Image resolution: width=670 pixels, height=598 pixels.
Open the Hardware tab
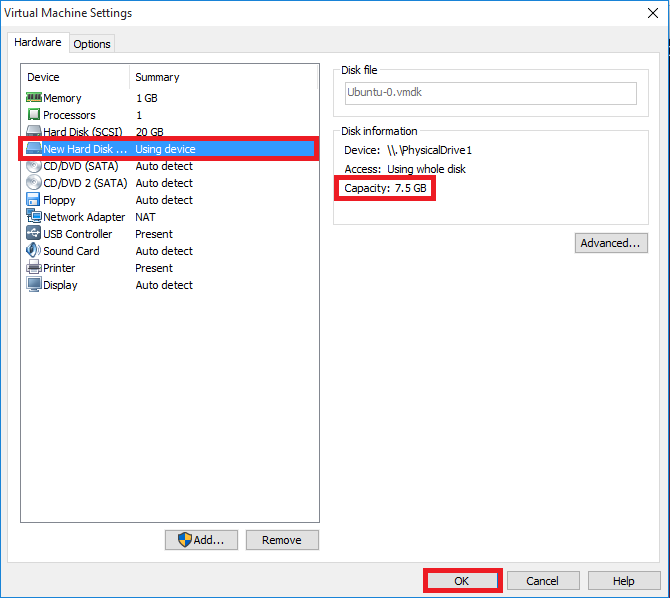coord(38,43)
